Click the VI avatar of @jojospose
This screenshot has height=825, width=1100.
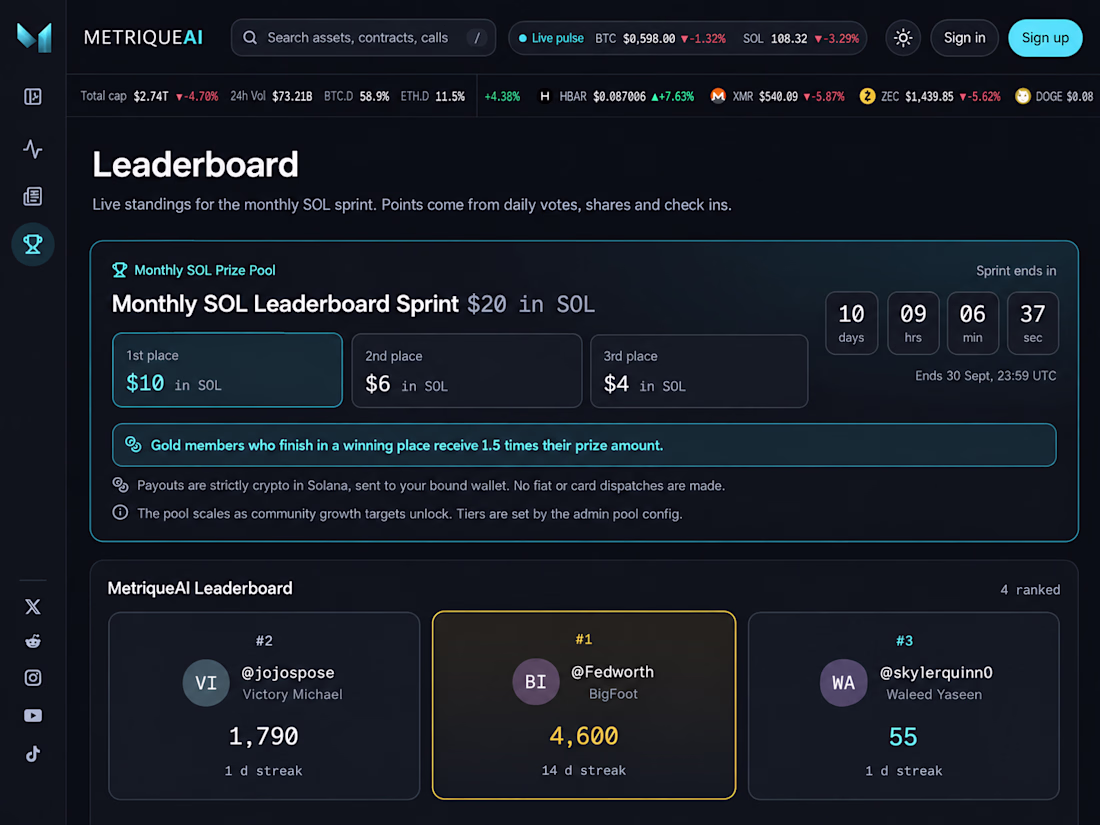206,683
